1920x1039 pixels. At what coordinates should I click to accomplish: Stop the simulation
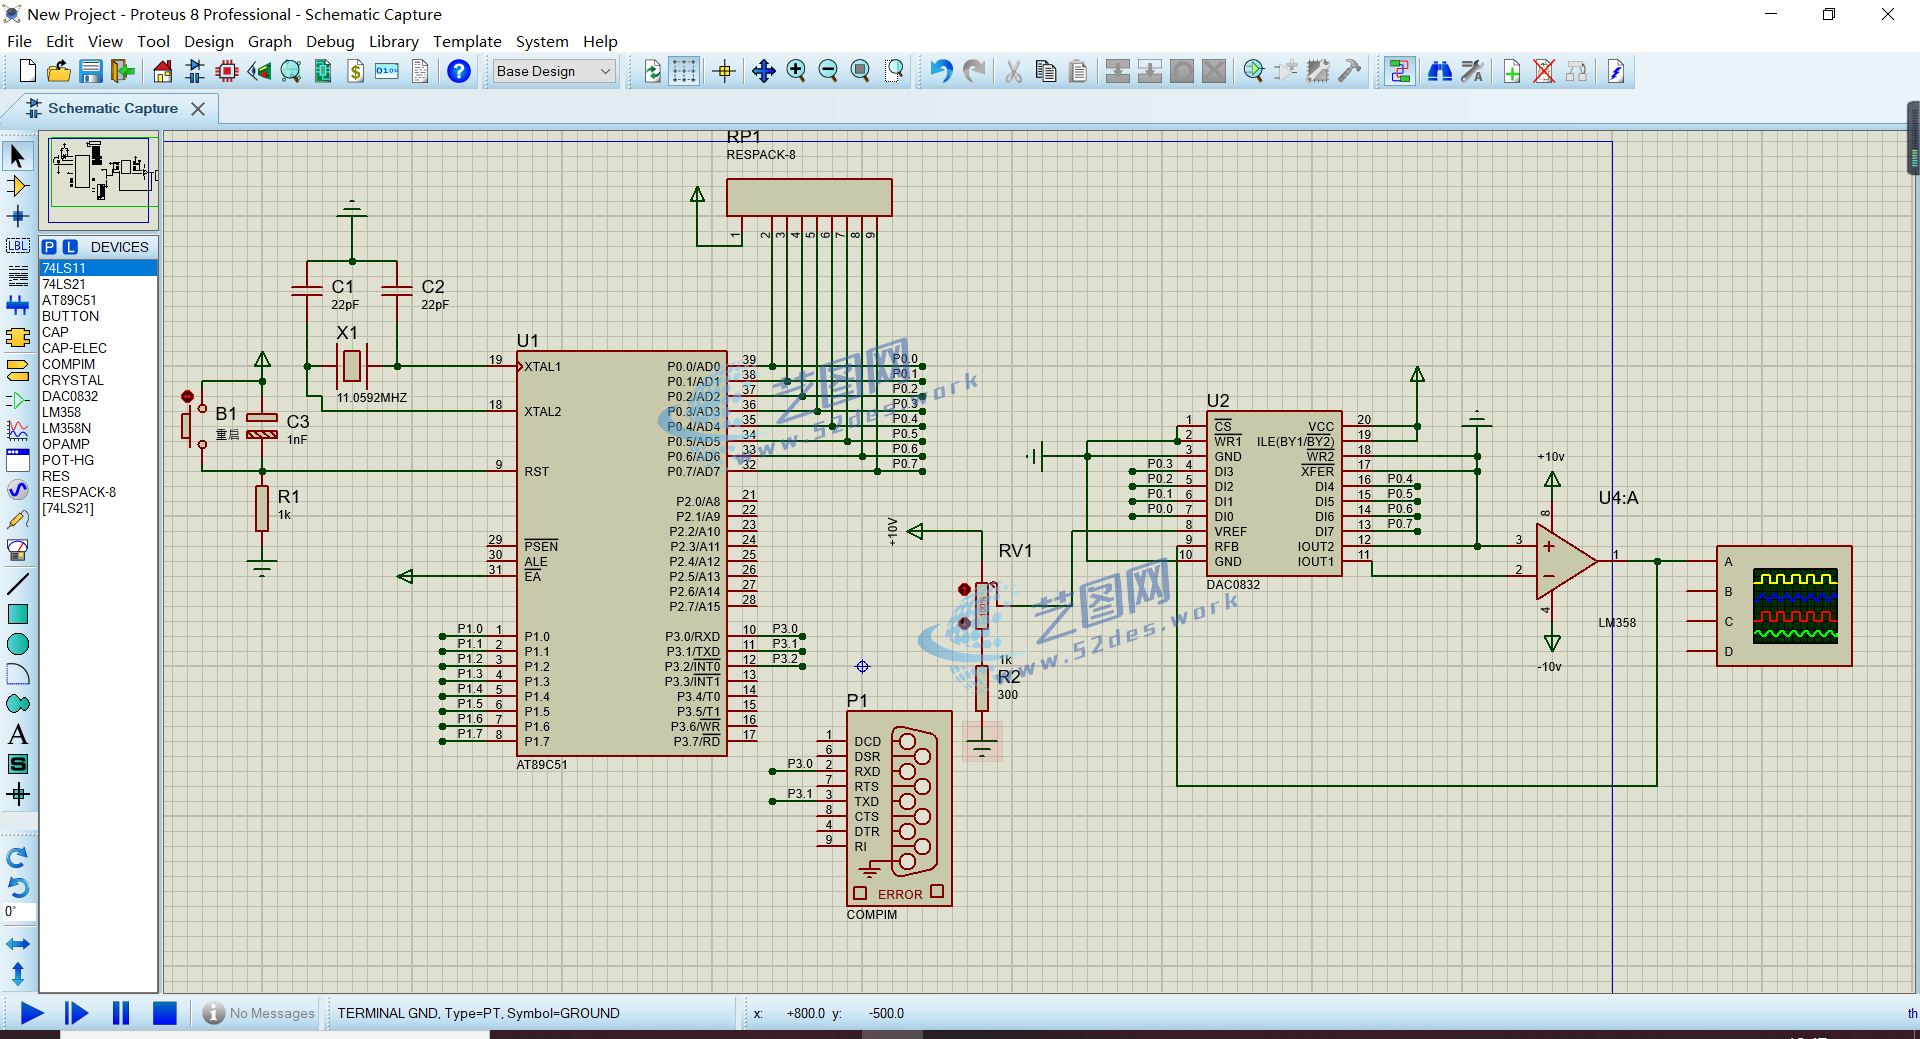point(165,1013)
